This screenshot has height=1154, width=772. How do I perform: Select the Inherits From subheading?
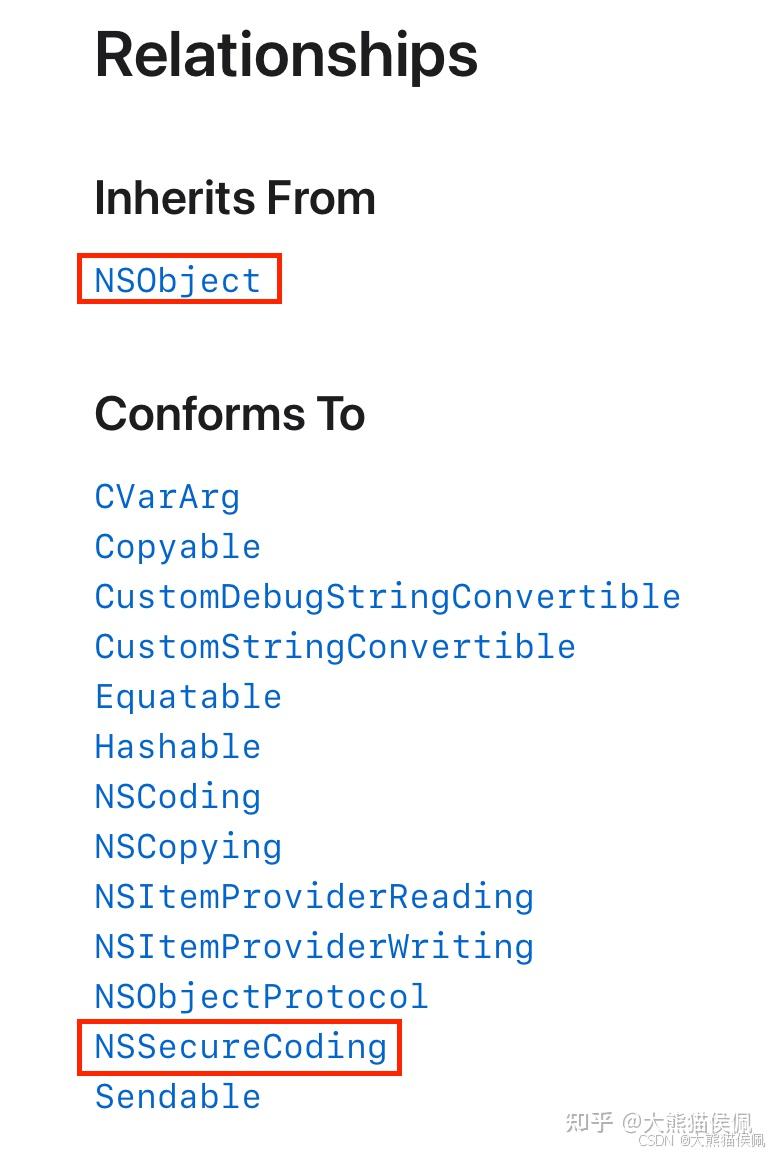click(x=235, y=198)
